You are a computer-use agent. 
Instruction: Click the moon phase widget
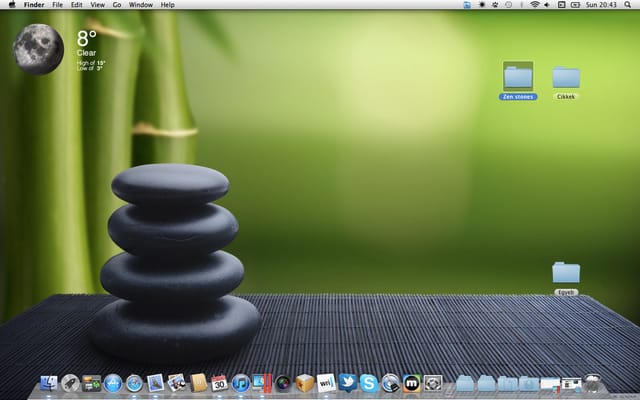pyautogui.click(x=38, y=49)
